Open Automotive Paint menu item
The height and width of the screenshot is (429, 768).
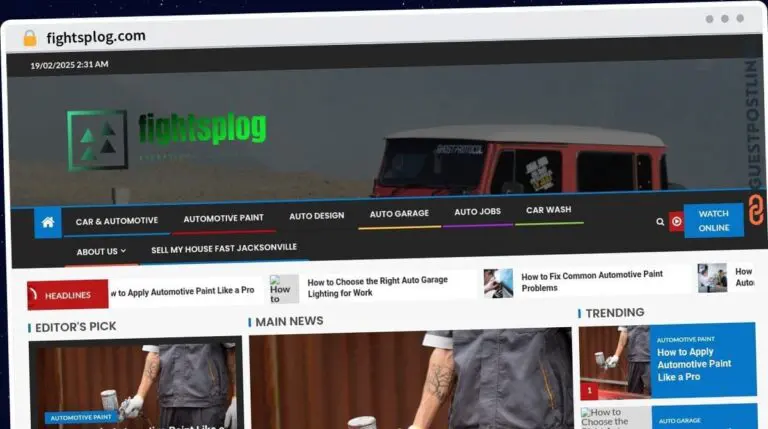(x=223, y=218)
